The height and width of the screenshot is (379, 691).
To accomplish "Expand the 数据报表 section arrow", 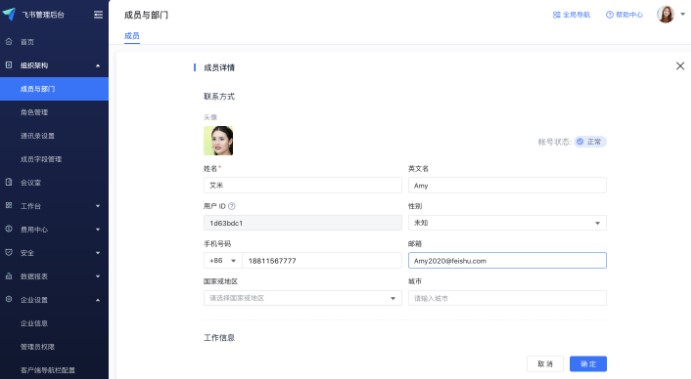I will [98, 276].
